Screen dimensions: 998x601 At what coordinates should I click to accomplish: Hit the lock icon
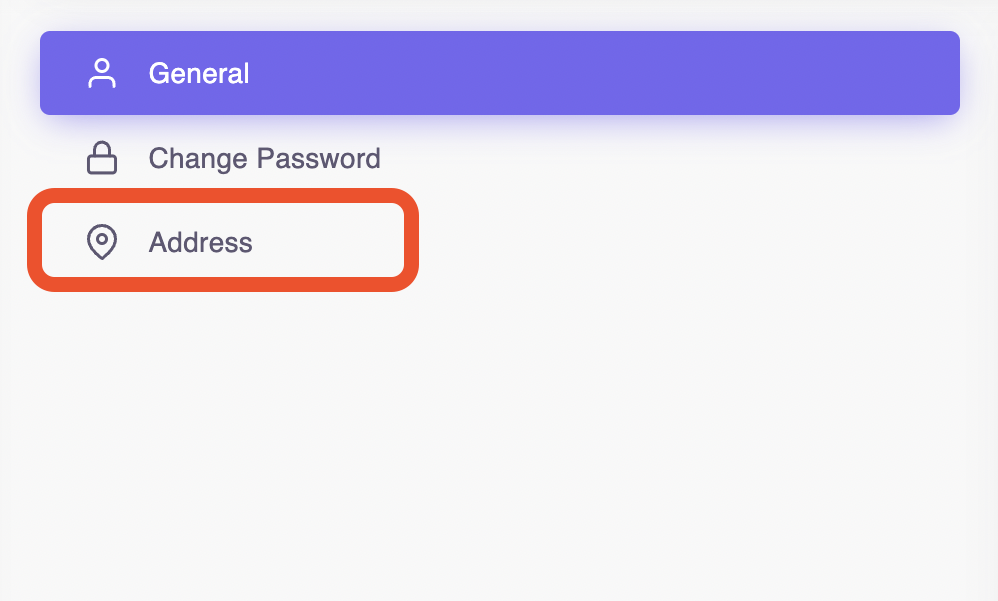[102, 158]
